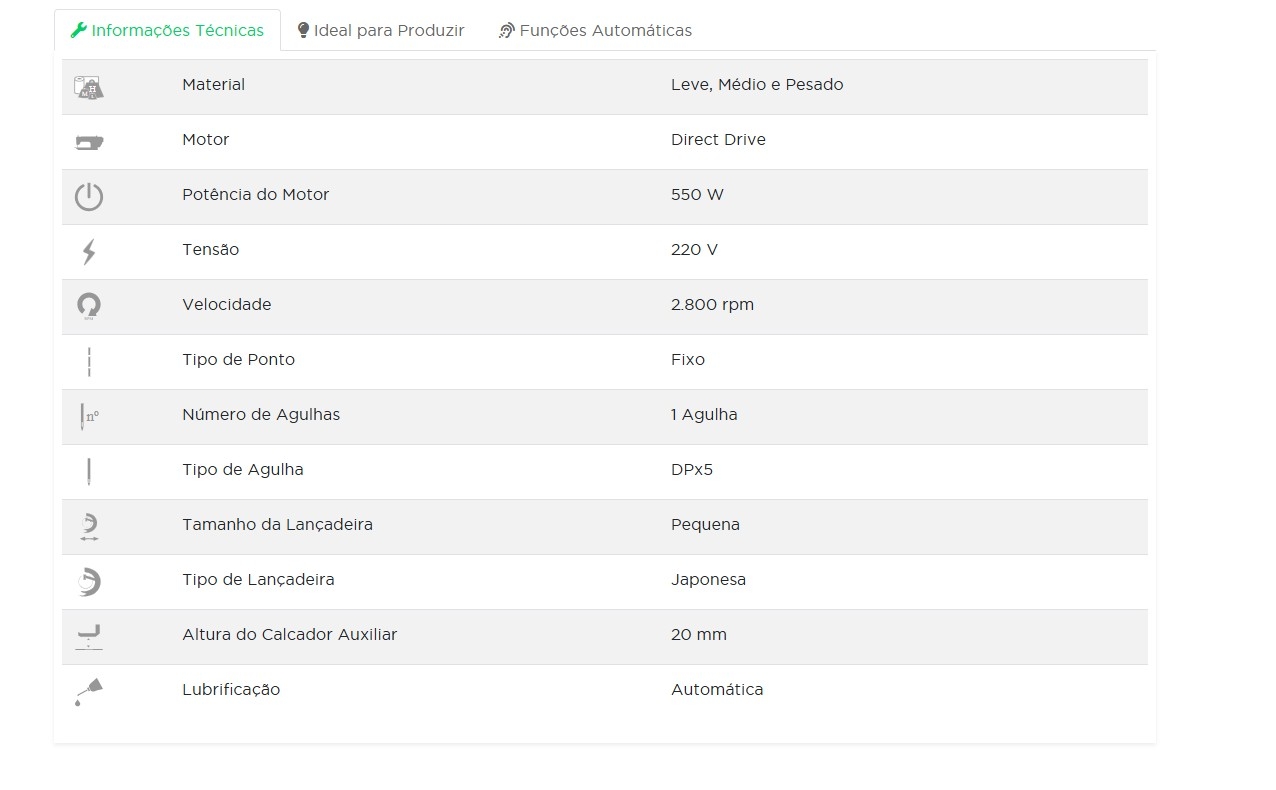Image resolution: width=1276 pixels, height=790 pixels.
Task: Click the Material row icon
Action: click(x=89, y=87)
